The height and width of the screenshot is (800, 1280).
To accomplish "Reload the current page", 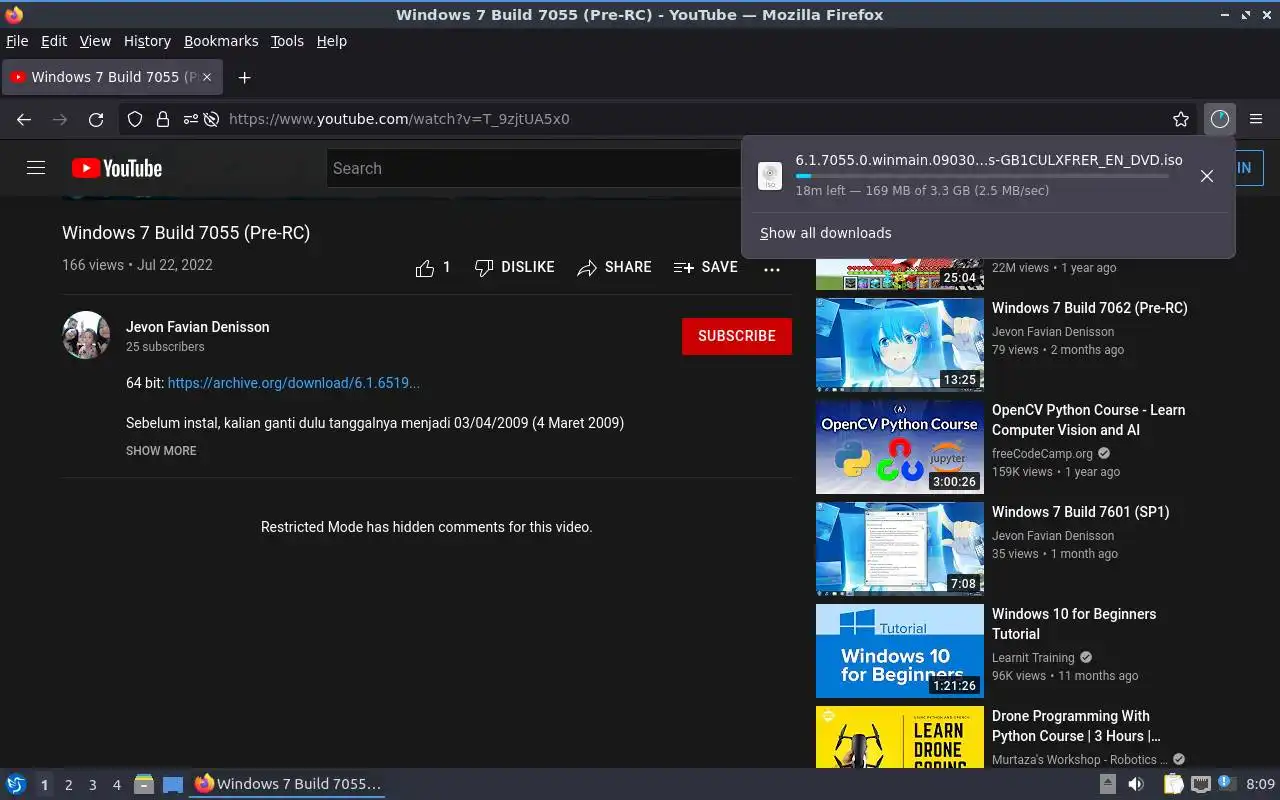I will click(x=96, y=119).
